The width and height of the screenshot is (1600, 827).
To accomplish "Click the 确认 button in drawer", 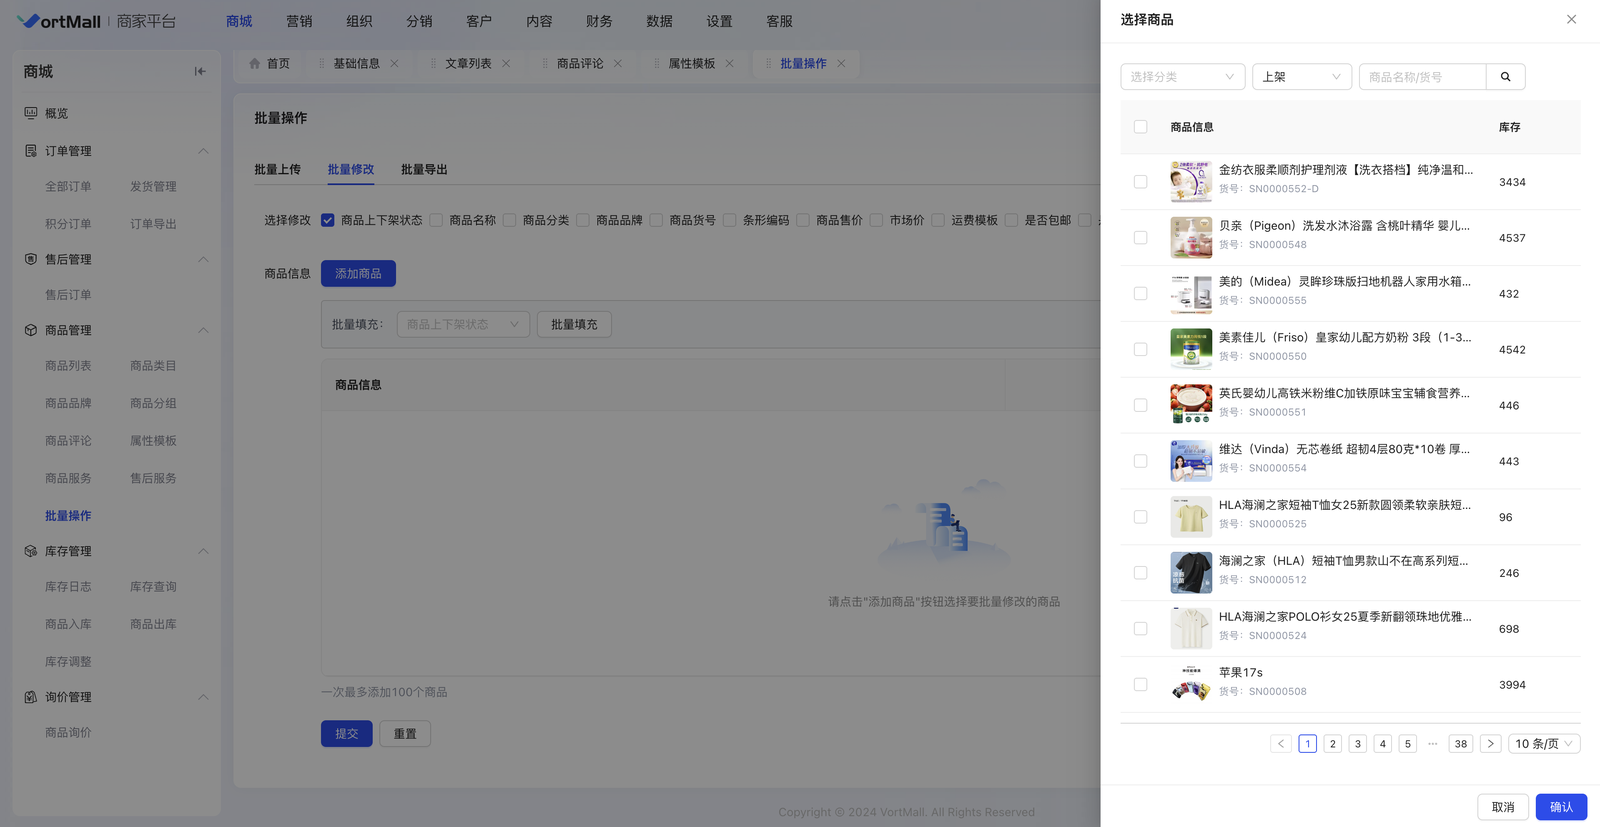I will click(1560, 807).
